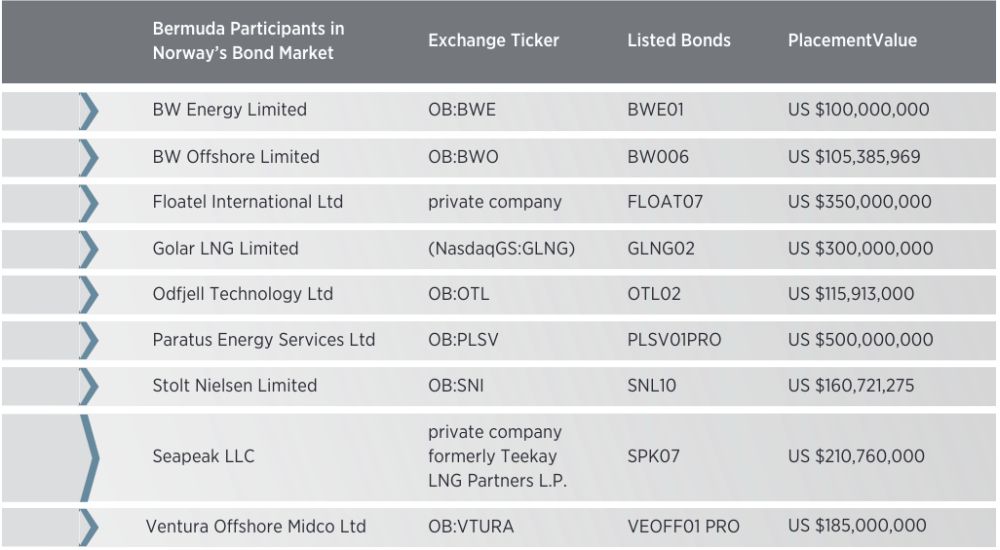
Task: Click the Listed Bonds column header
Action: 678,41
